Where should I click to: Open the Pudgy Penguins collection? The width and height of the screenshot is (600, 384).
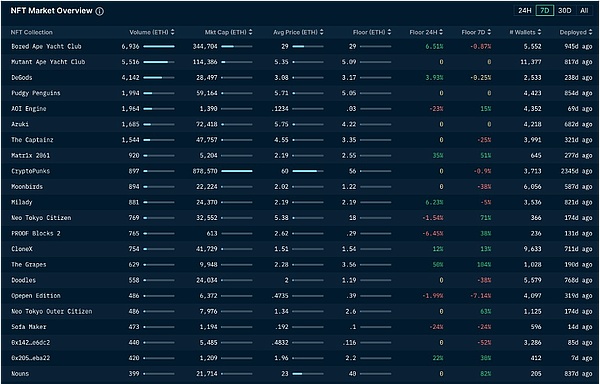point(36,93)
